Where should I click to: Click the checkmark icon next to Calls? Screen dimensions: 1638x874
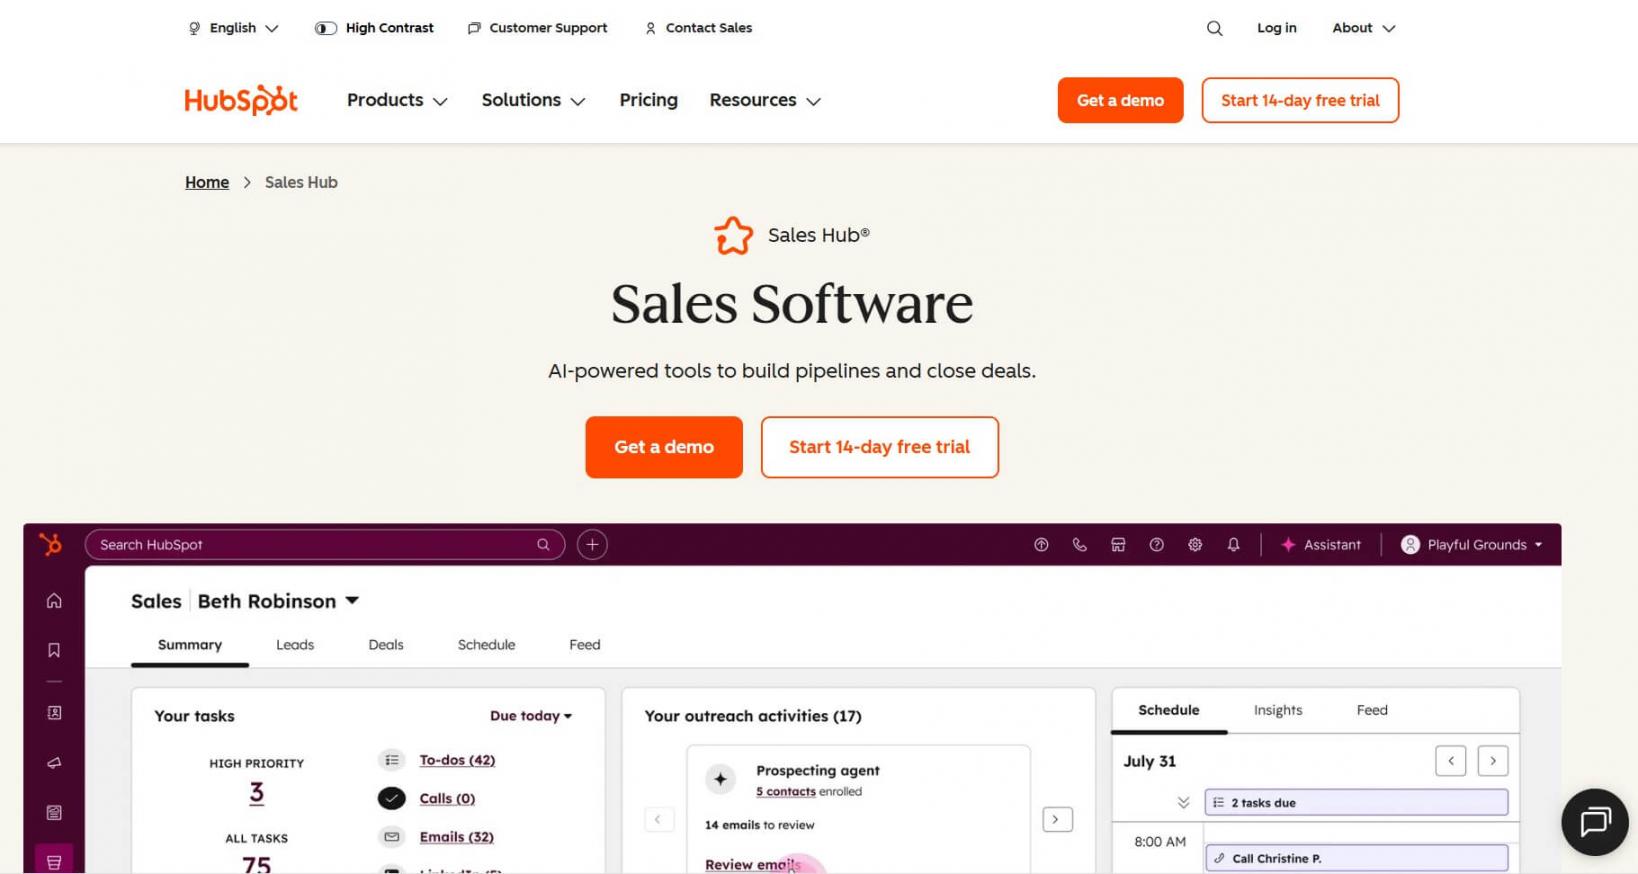391,798
